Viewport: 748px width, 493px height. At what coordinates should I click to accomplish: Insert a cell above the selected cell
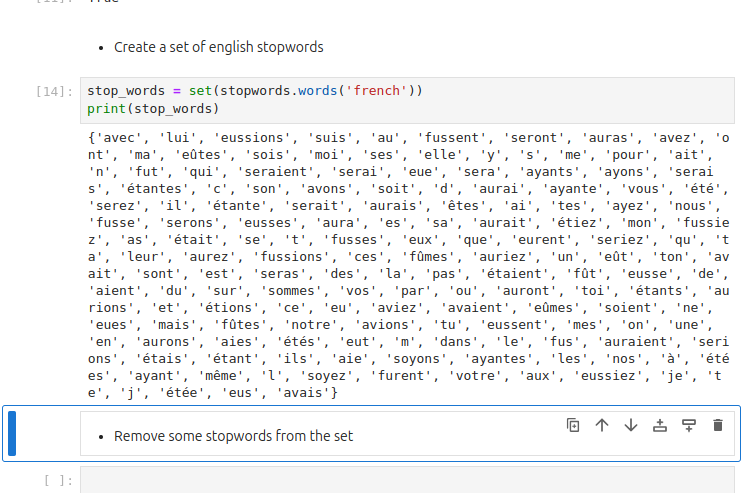pyautogui.click(x=660, y=425)
